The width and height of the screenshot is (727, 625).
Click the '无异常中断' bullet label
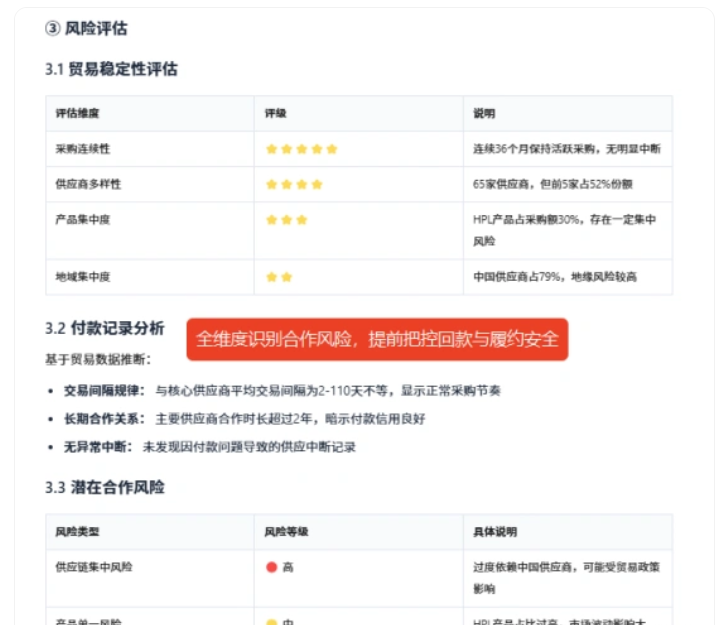tap(98, 447)
